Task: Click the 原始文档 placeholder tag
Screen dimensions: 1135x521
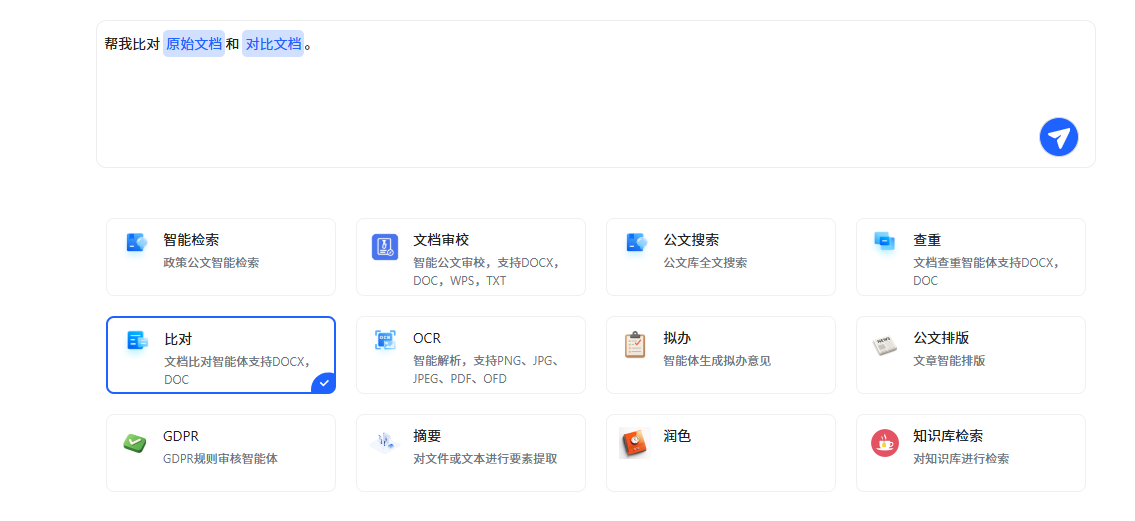Action: [194, 44]
